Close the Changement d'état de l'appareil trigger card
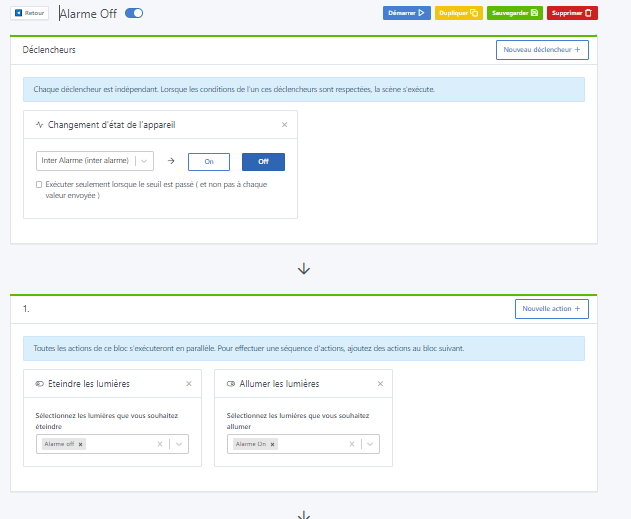This screenshot has width=631, height=519. (284, 125)
